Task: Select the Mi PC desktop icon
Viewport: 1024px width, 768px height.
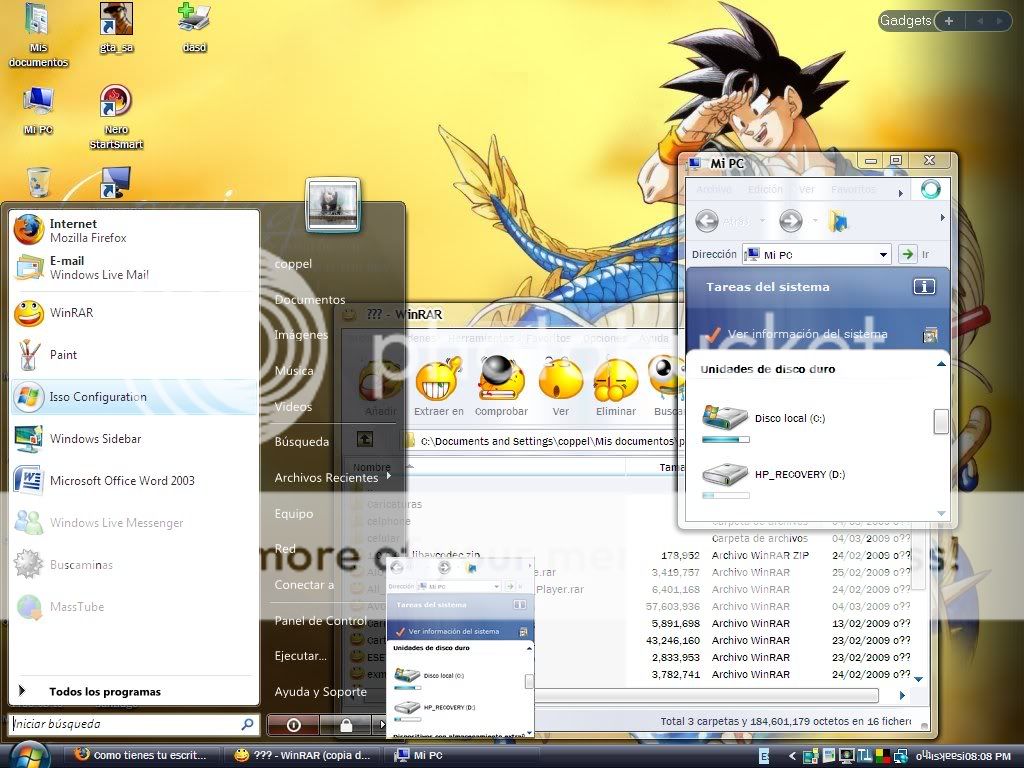Action: point(38,110)
